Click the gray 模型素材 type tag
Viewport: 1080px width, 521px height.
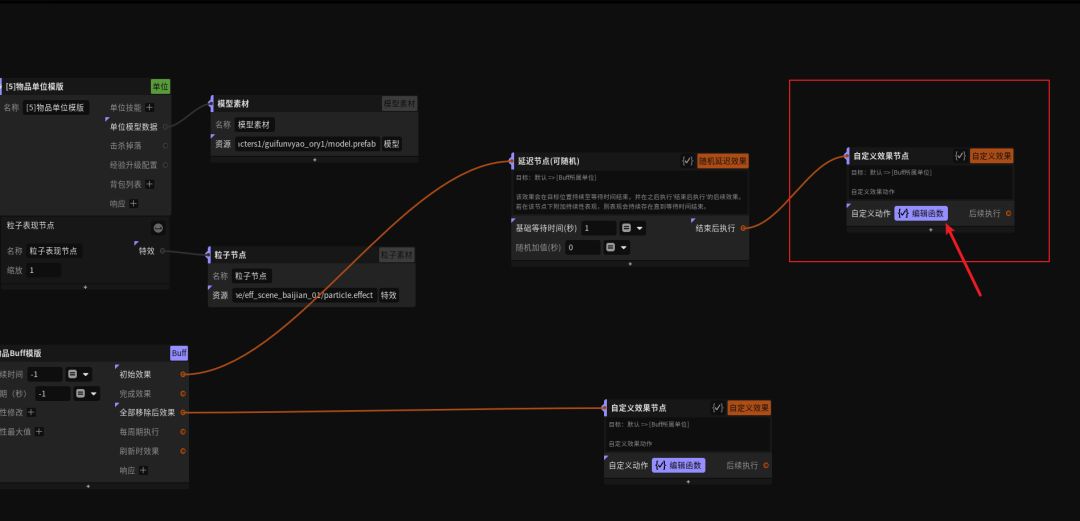coord(399,104)
